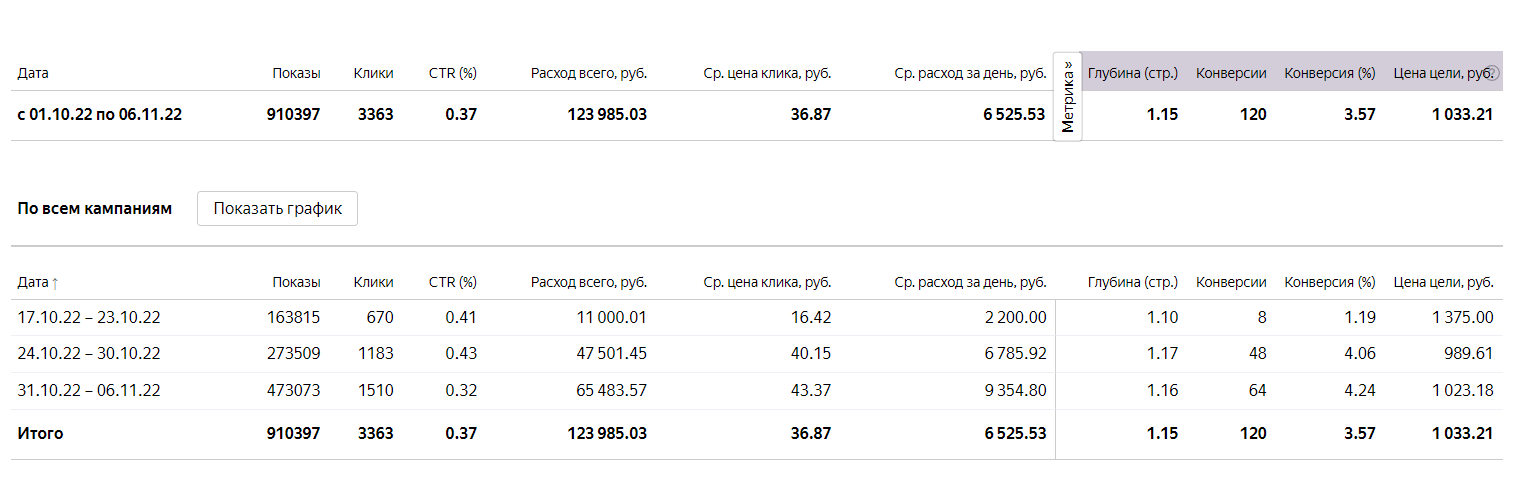Click CTR (%) header in lower table
Image resolution: width=1534 pixels, height=480 pixels.
[x=452, y=282]
